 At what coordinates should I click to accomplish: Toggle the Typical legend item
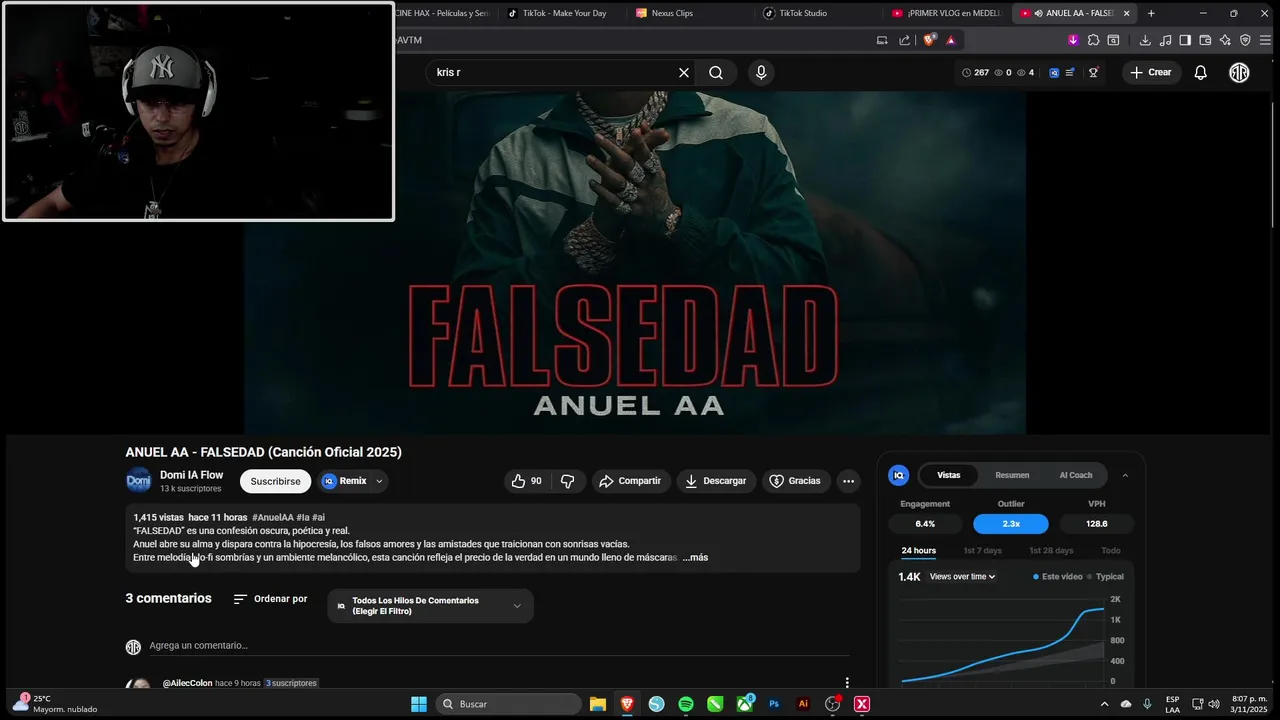point(1106,576)
